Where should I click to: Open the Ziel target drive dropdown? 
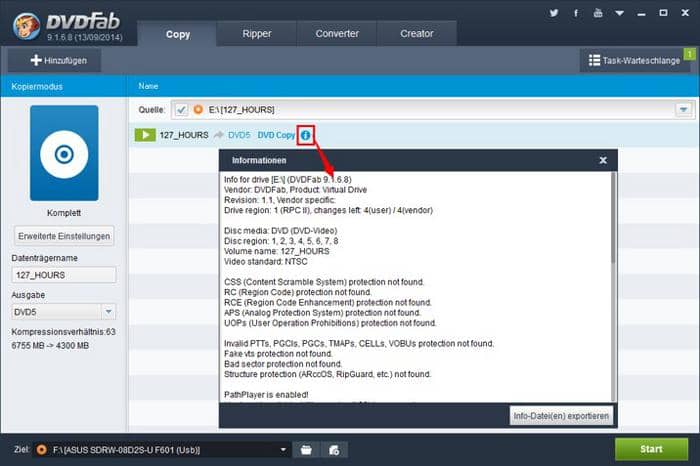[283, 449]
